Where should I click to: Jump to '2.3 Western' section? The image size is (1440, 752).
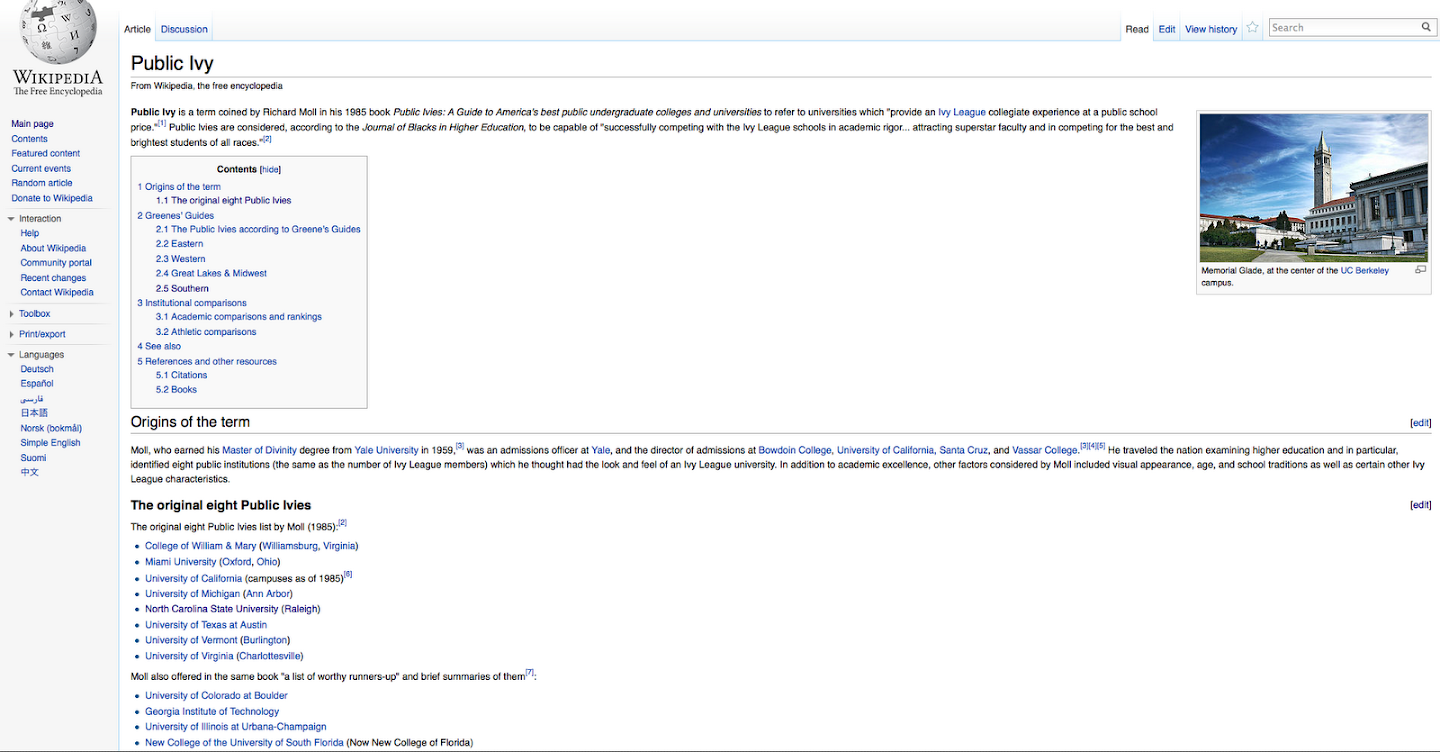coord(180,259)
